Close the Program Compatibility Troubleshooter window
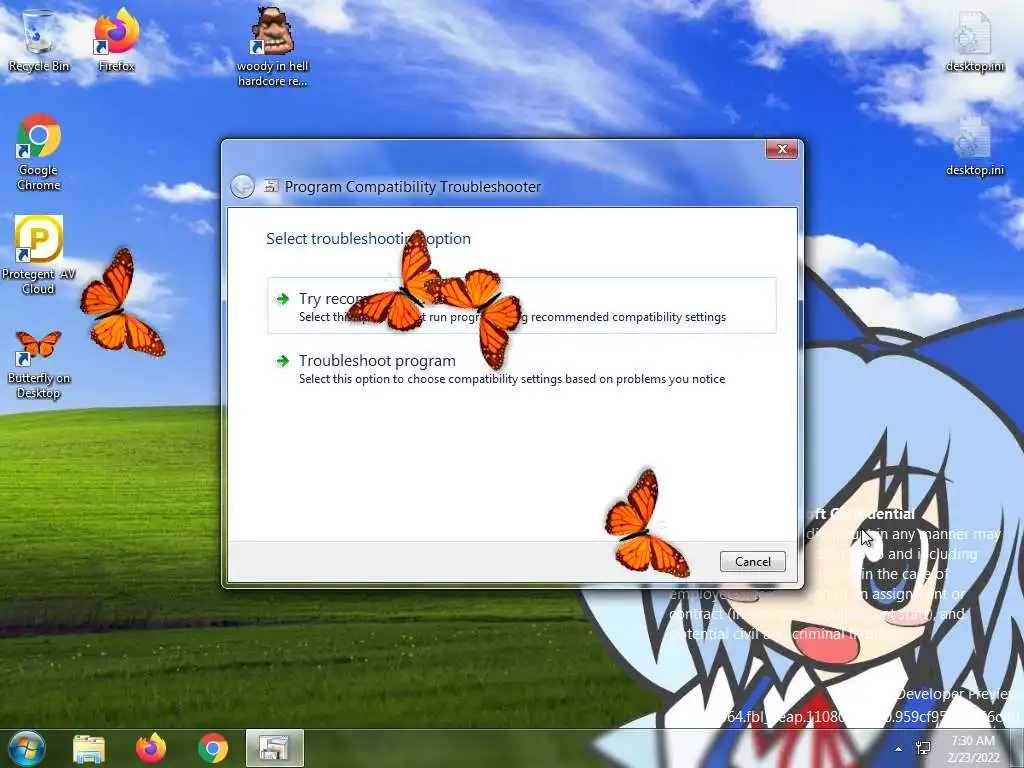 (x=782, y=150)
